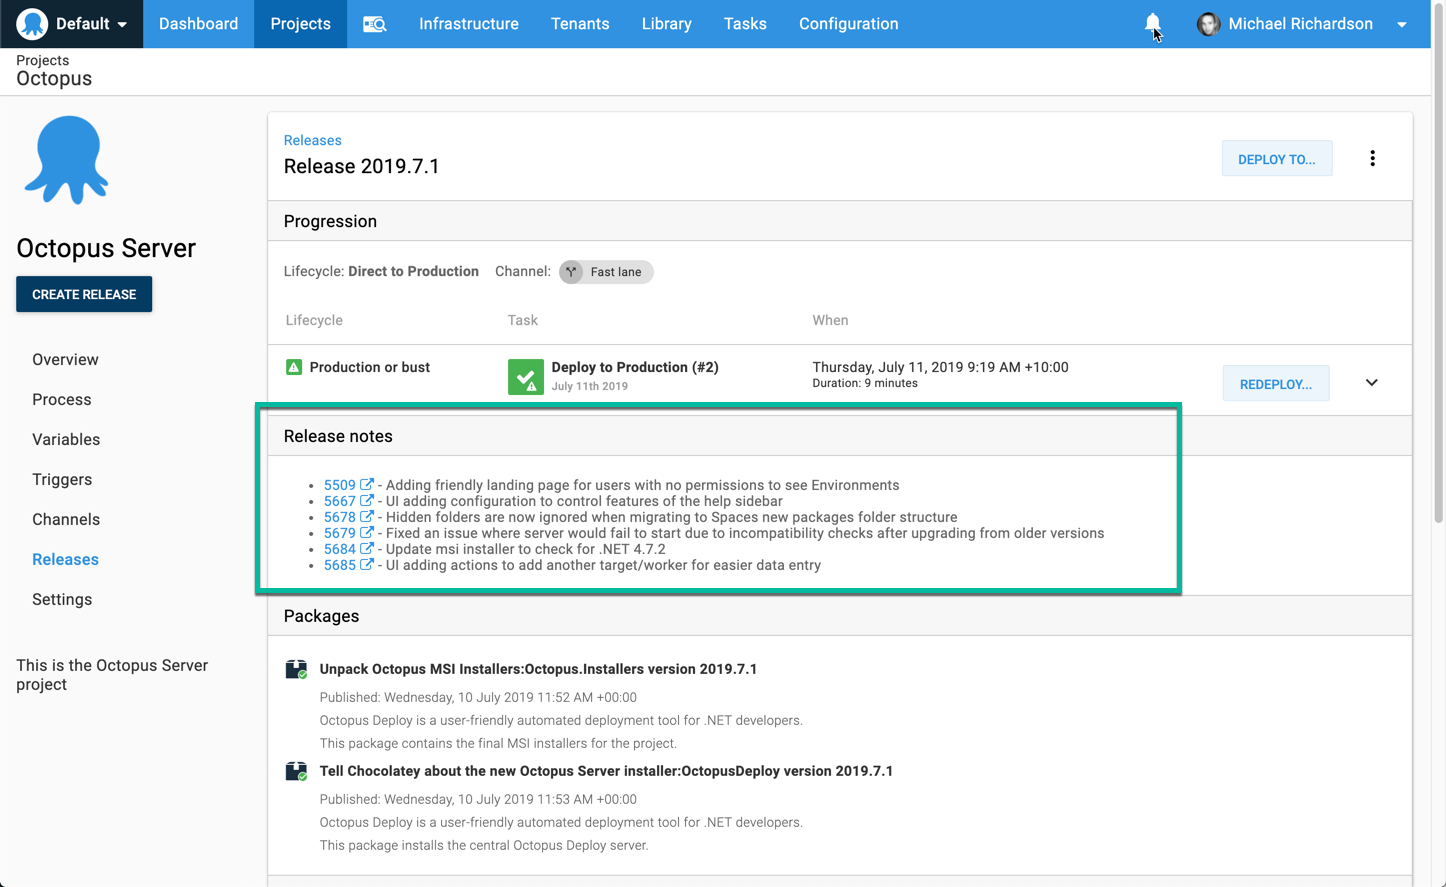
Task: Open Process in the project sidebar
Action: click(61, 399)
